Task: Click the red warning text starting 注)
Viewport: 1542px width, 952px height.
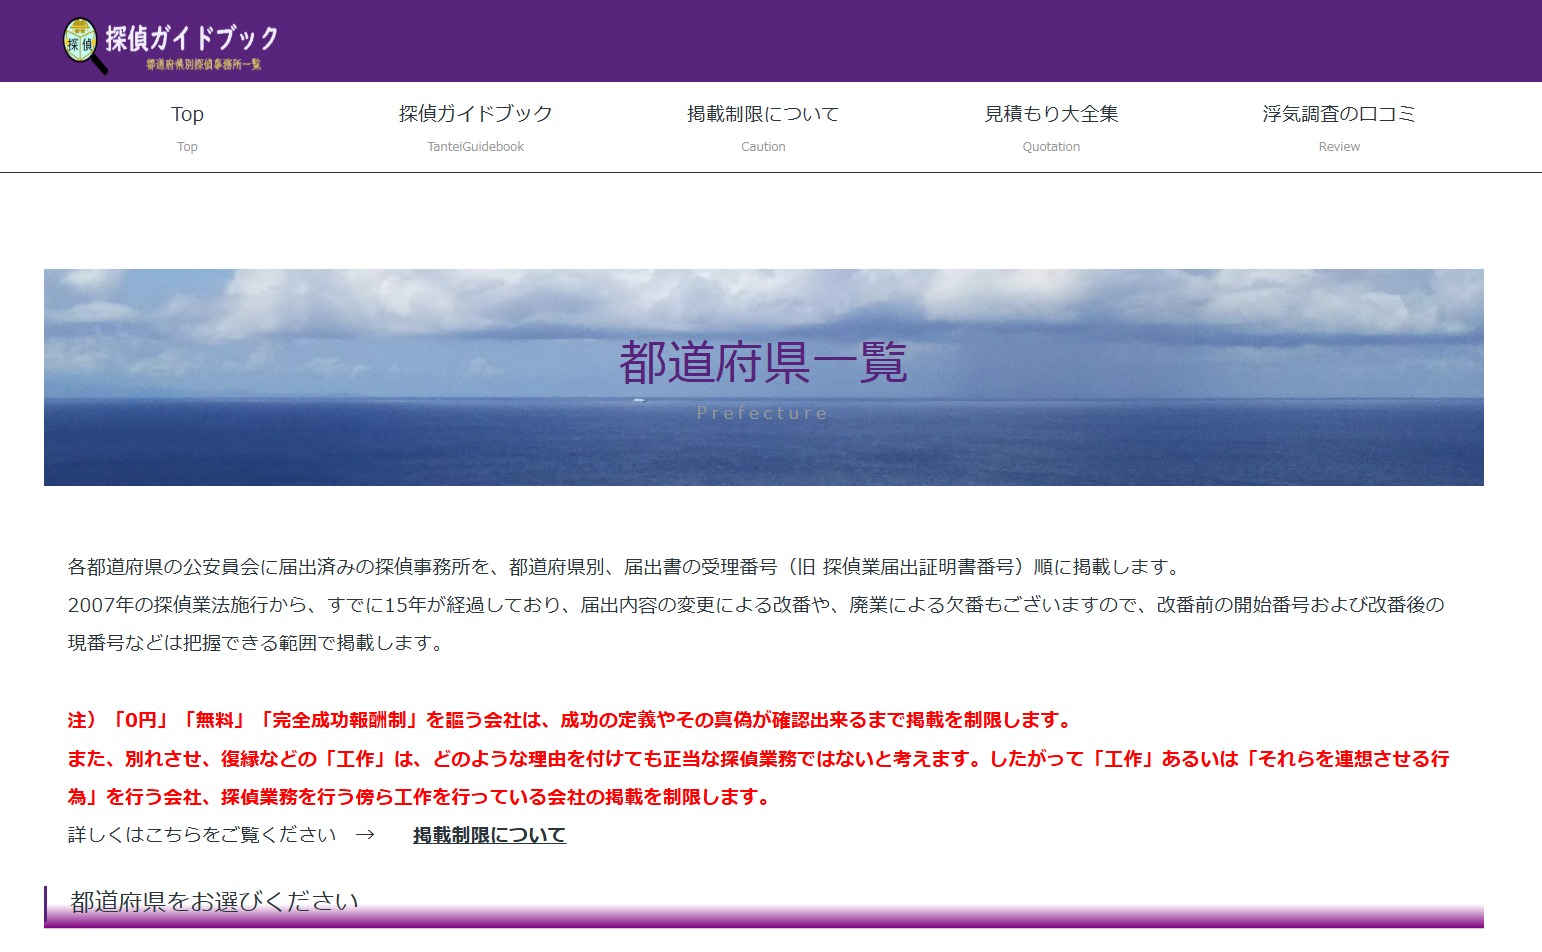Action: pos(570,720)
